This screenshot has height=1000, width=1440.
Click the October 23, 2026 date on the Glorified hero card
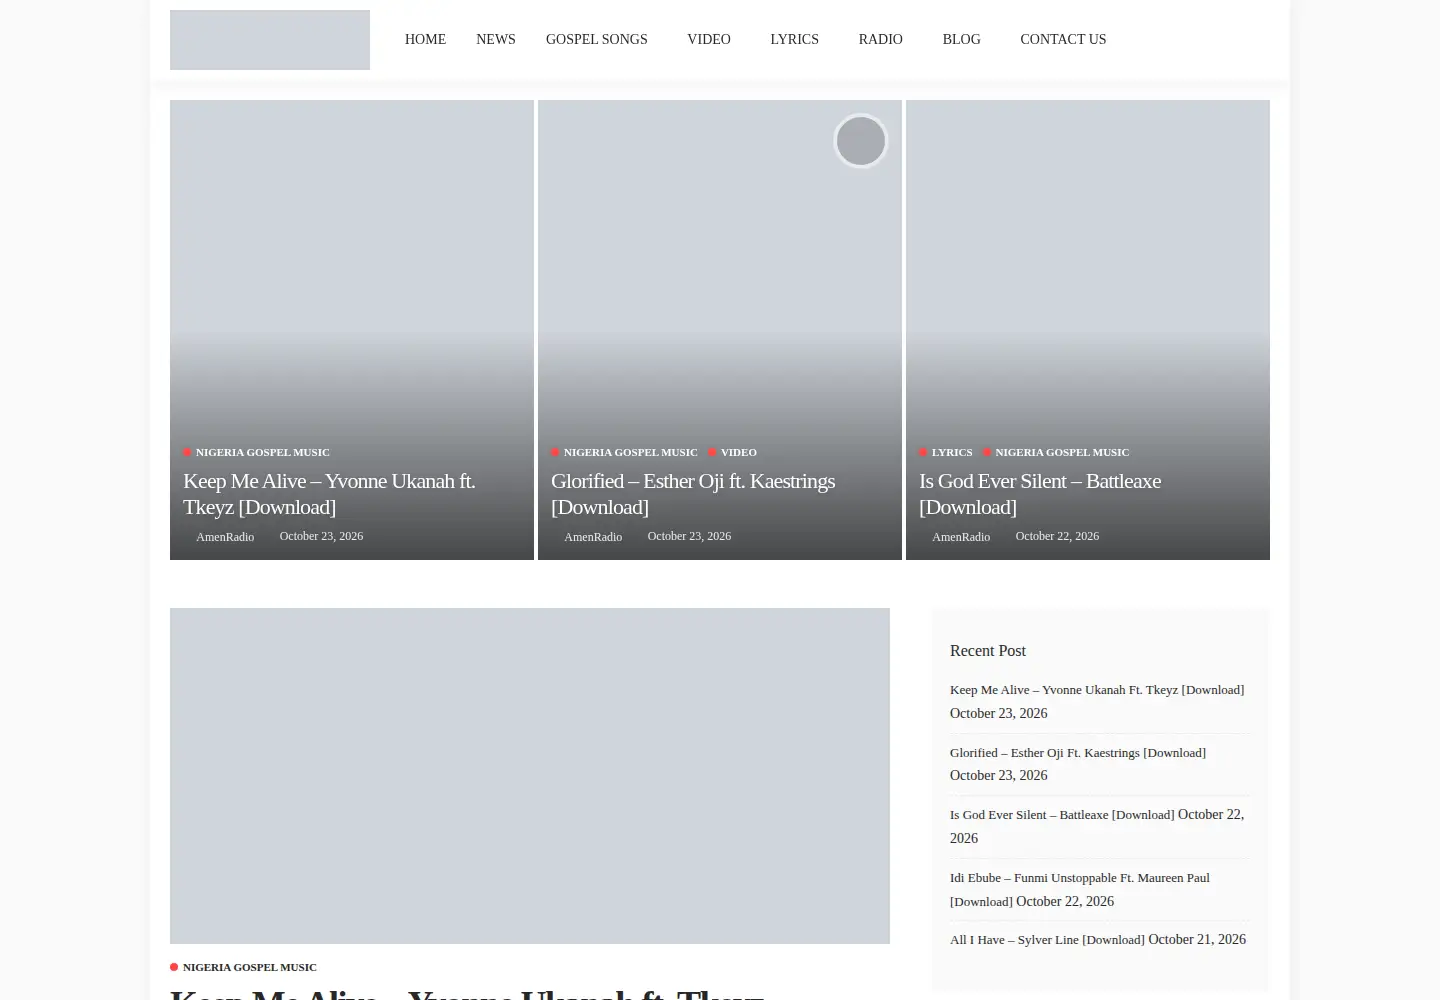pyautogui.click(x=689, y=536)
